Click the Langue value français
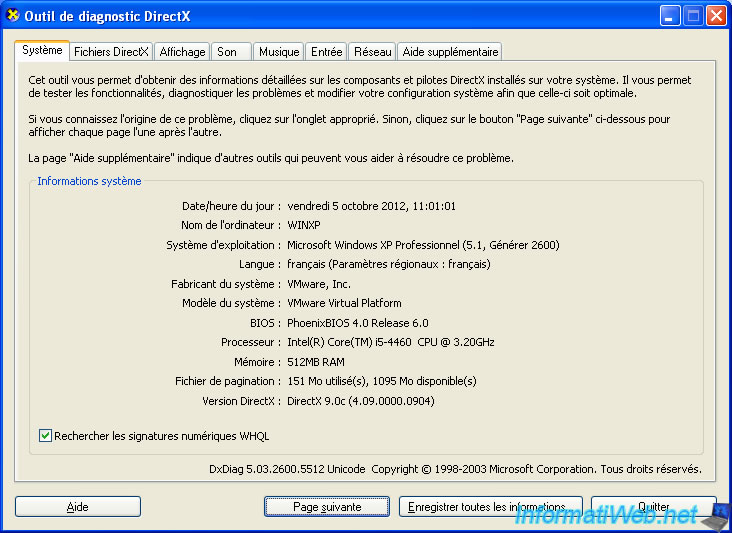 tap(388, 264)
